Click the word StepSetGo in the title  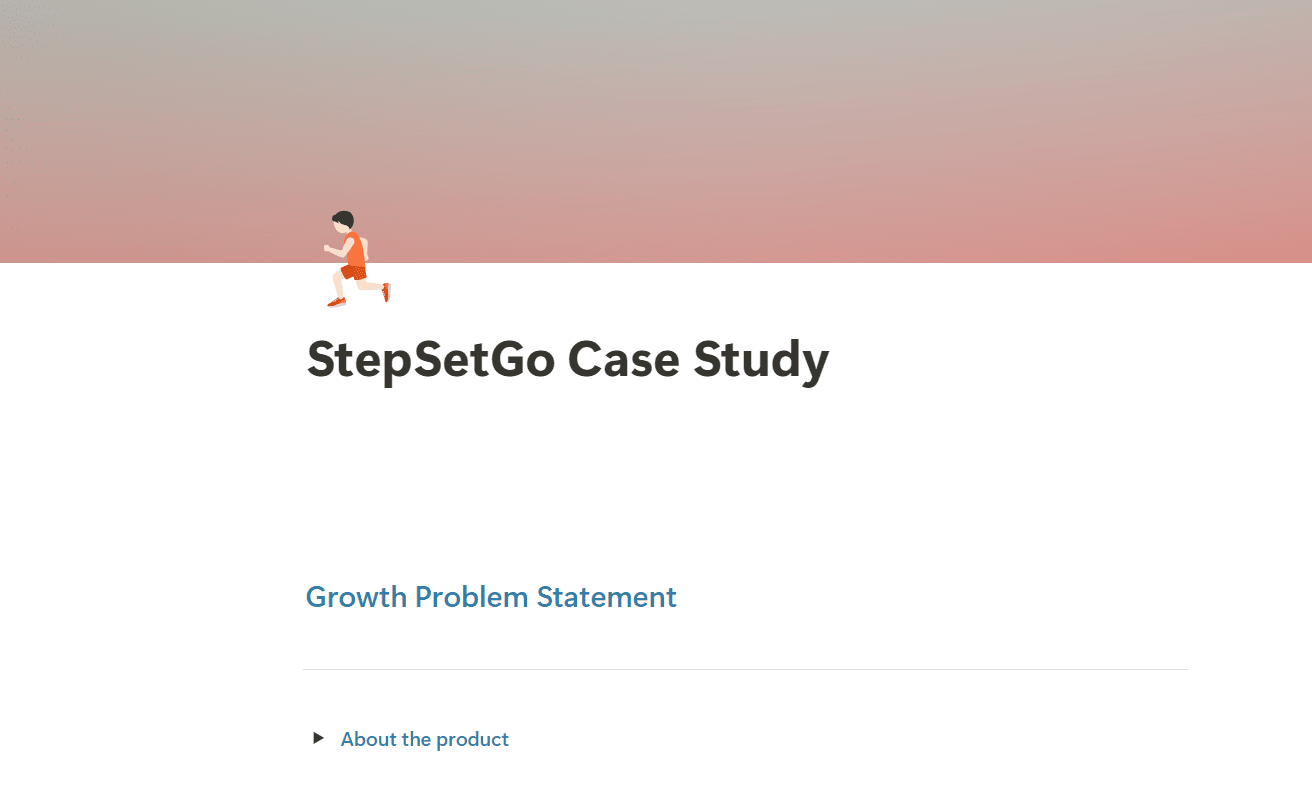pyautogui.click(x=430, y=360)
